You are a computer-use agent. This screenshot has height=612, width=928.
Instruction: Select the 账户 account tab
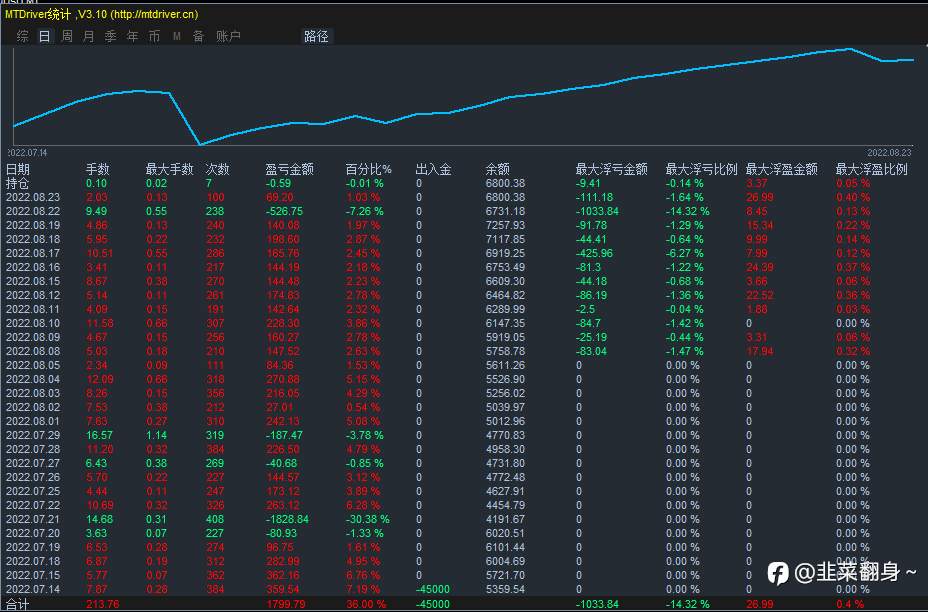click(228, 36)
